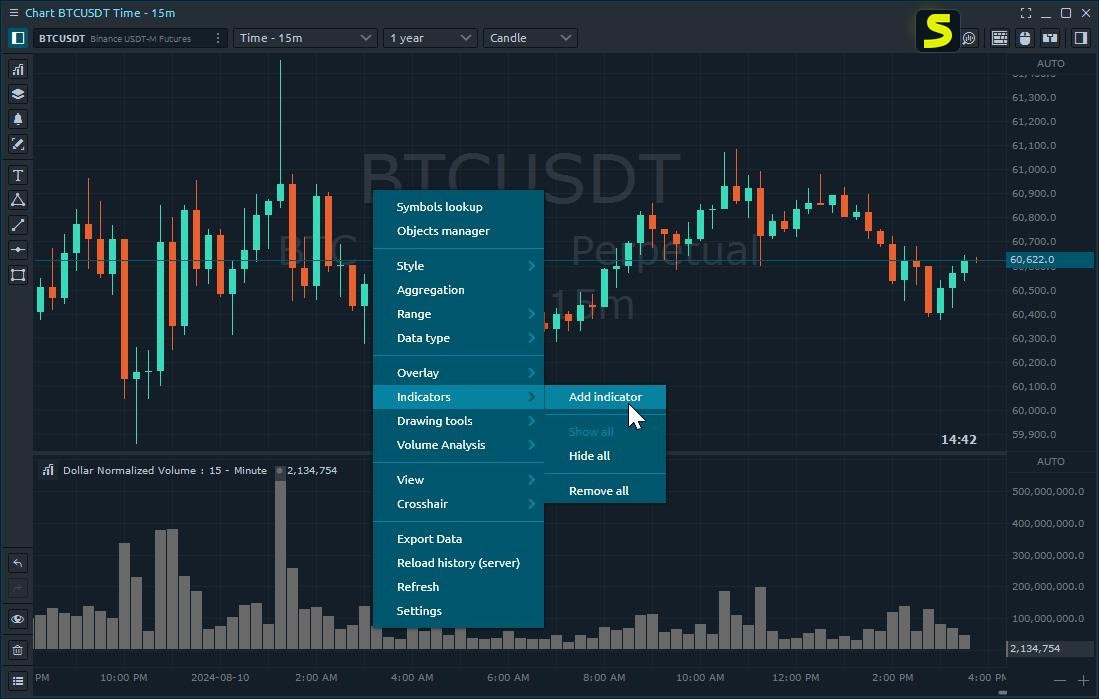Click Dollar Normalized Volume indicator icon
Viewport: 1099px width, 699px height.
pyautogui.click(x=48, y=470)
